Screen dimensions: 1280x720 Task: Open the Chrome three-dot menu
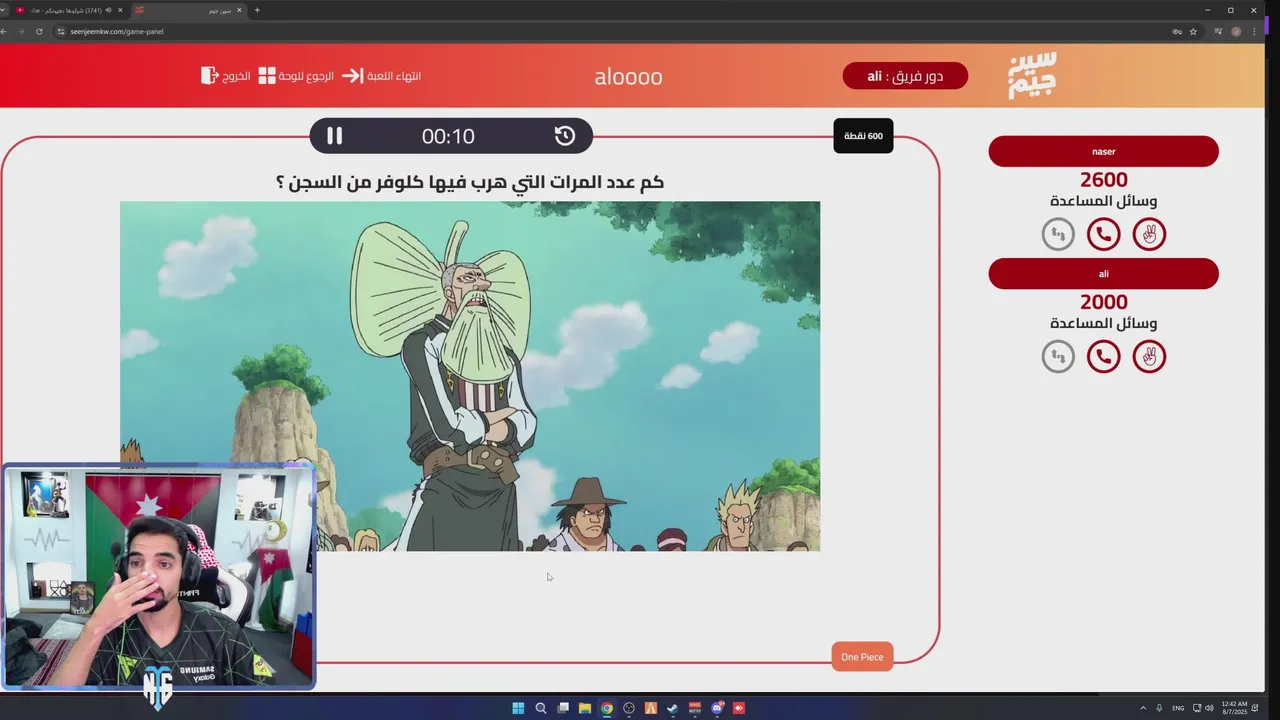point(1255,31)
